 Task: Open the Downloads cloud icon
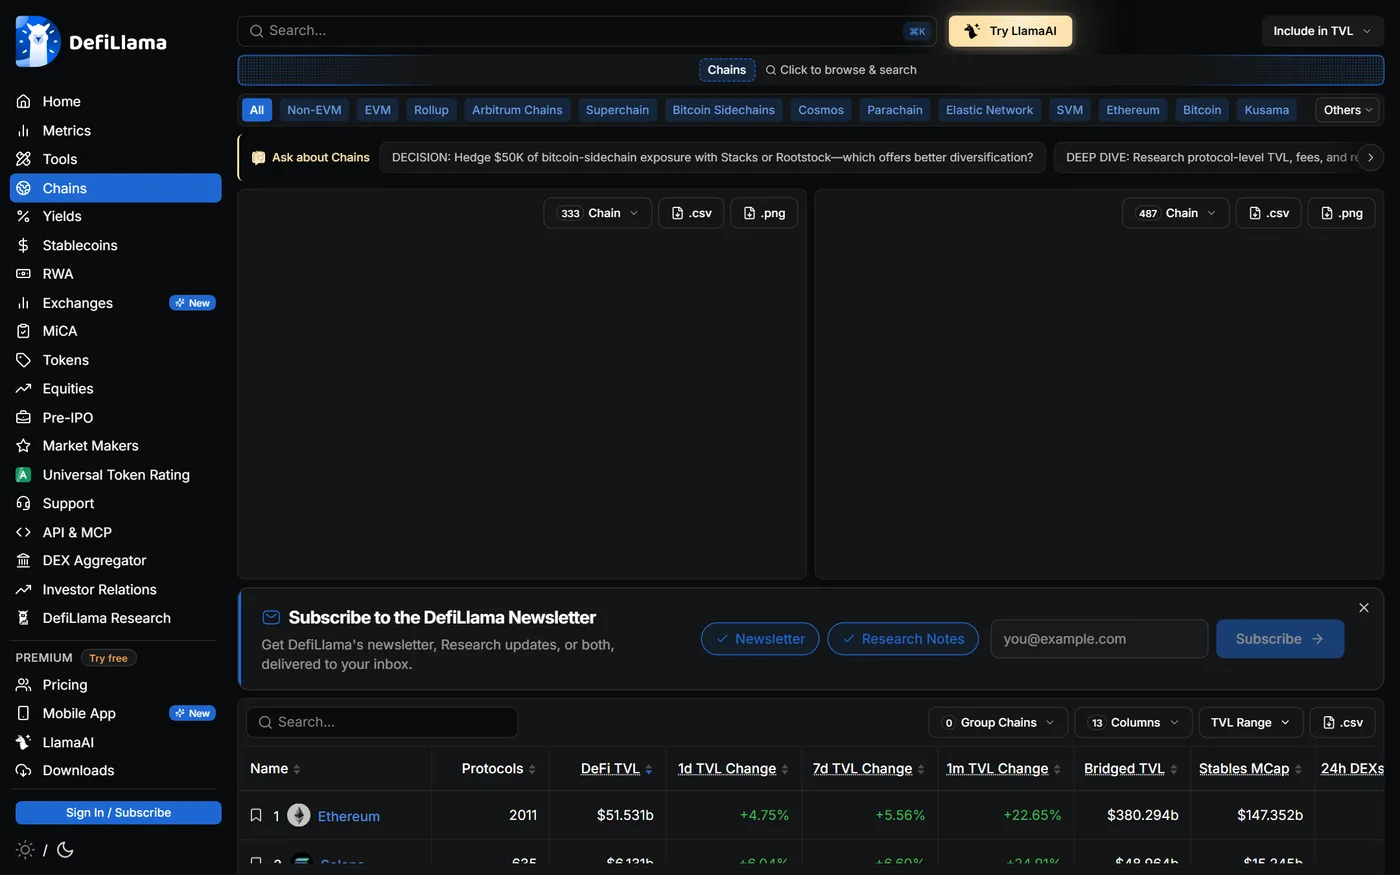click(x=24, y=771)
